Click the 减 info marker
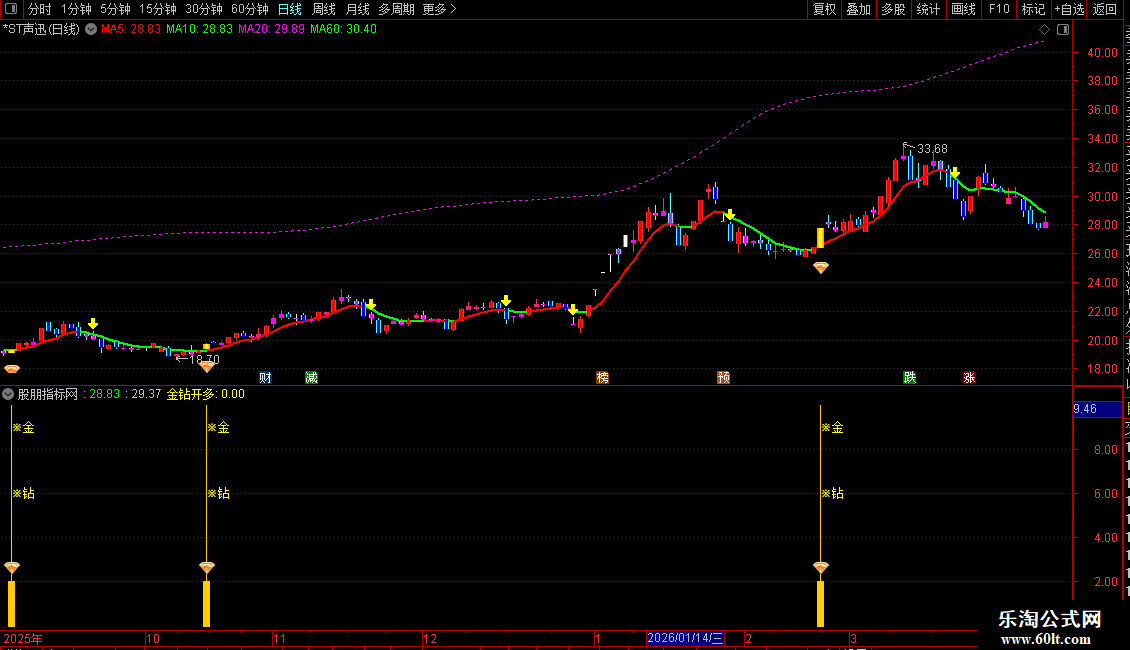 pos(311,378)
